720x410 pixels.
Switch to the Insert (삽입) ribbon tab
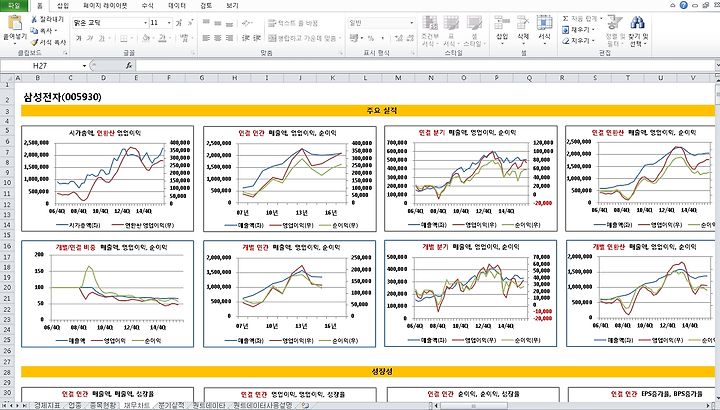pos(63,6)
